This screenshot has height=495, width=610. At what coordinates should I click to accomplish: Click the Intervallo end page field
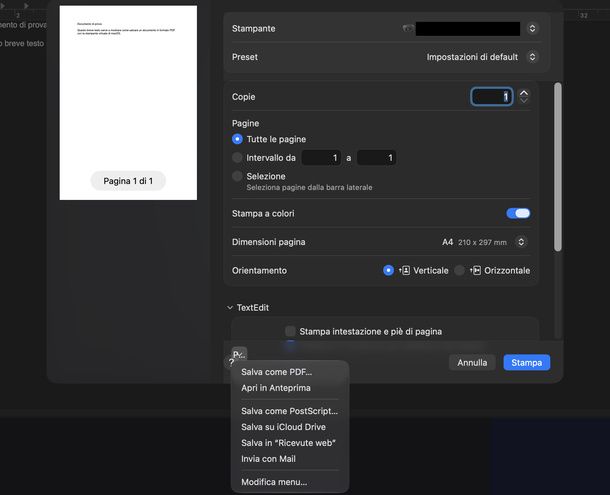point(376,158)
